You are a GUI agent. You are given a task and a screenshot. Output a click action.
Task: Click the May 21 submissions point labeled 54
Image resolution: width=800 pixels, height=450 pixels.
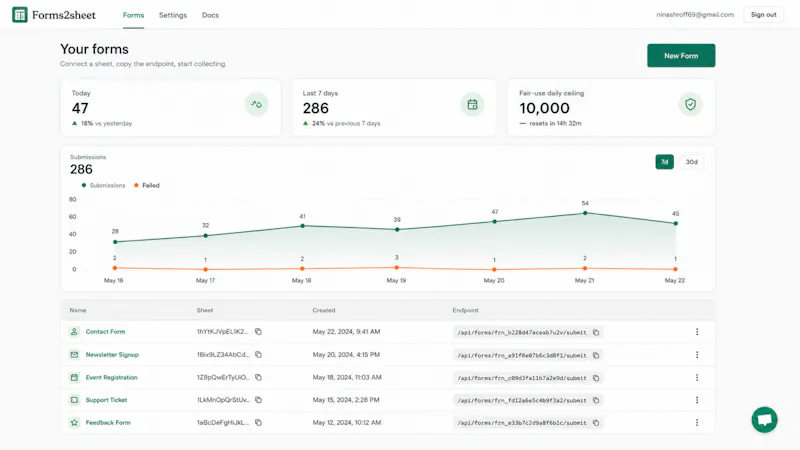click(585, 213)
